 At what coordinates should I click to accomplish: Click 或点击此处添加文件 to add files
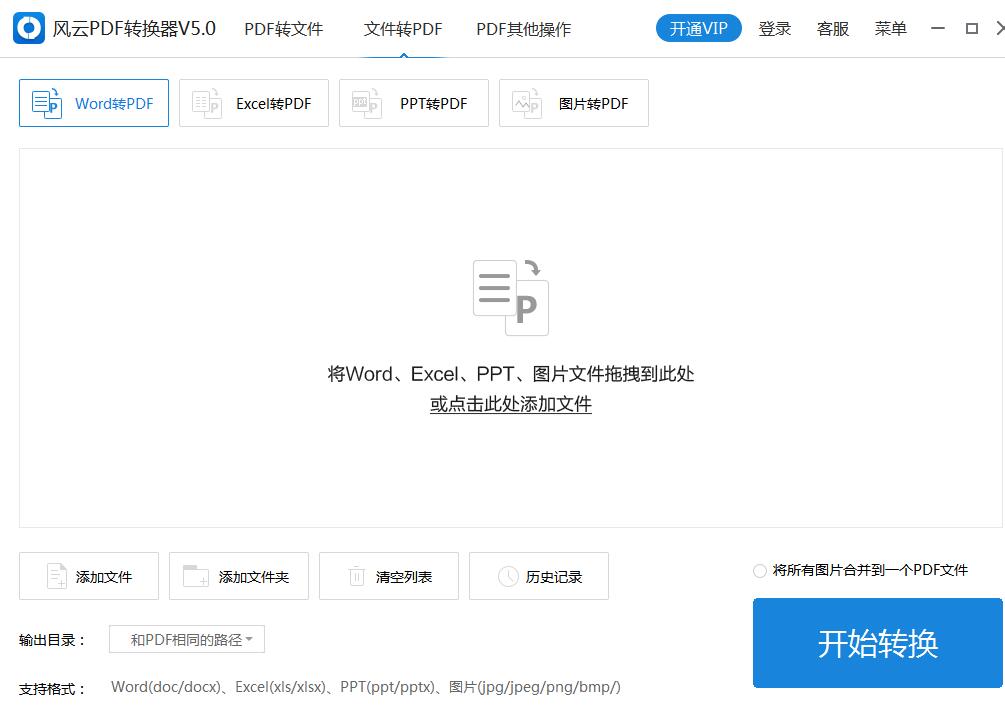(510, 404)
